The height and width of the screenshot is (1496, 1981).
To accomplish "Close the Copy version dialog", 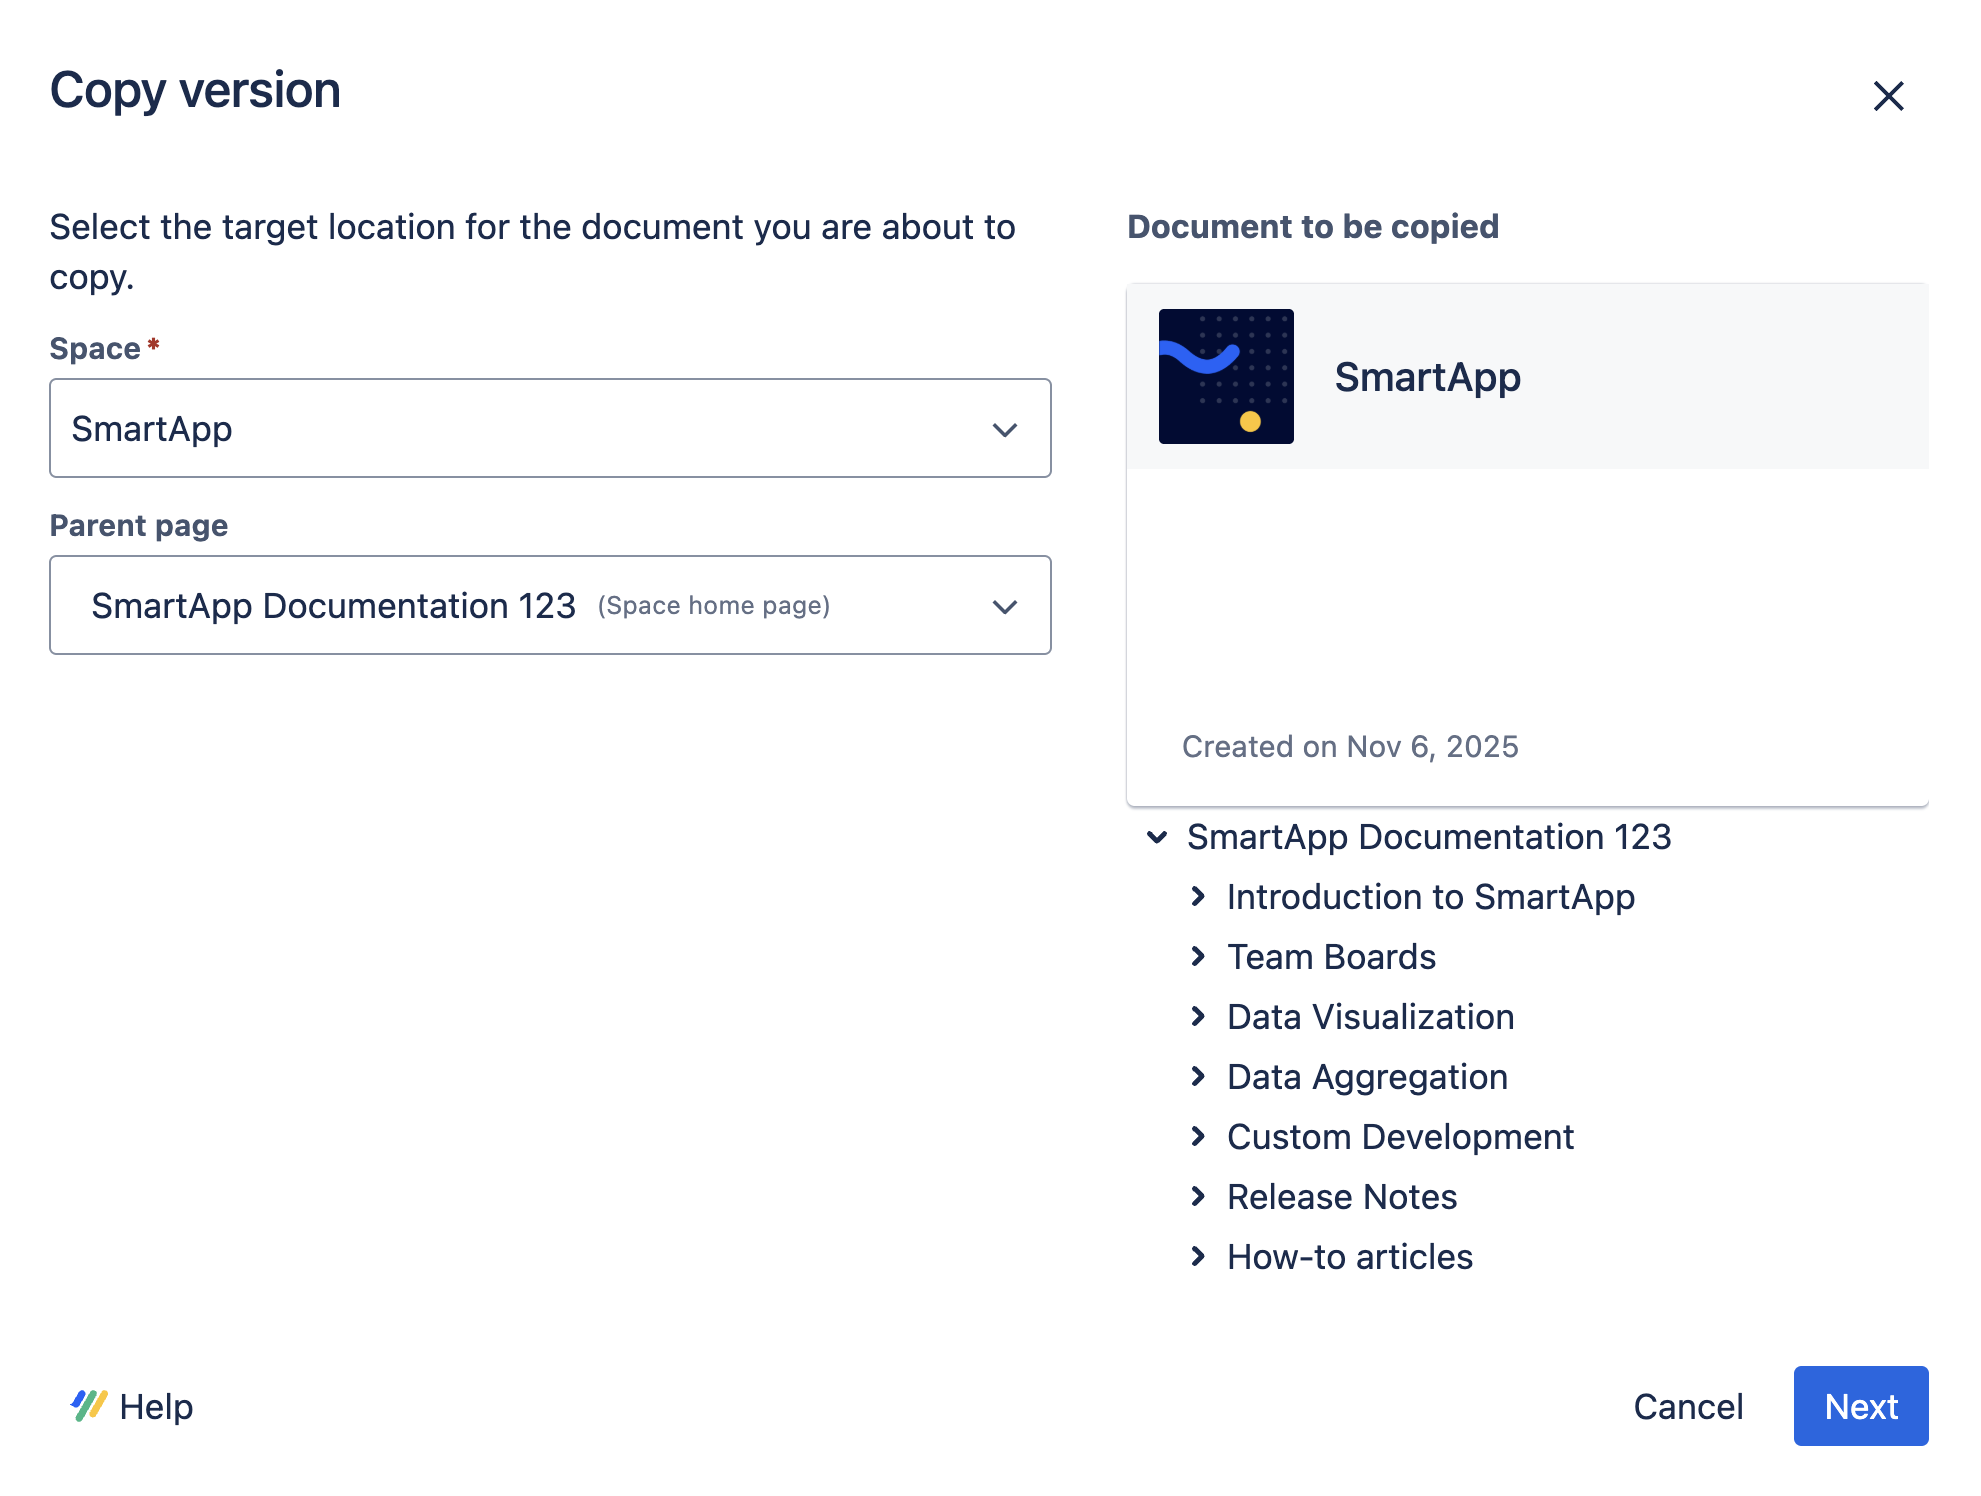I will tap(1888, 96).
